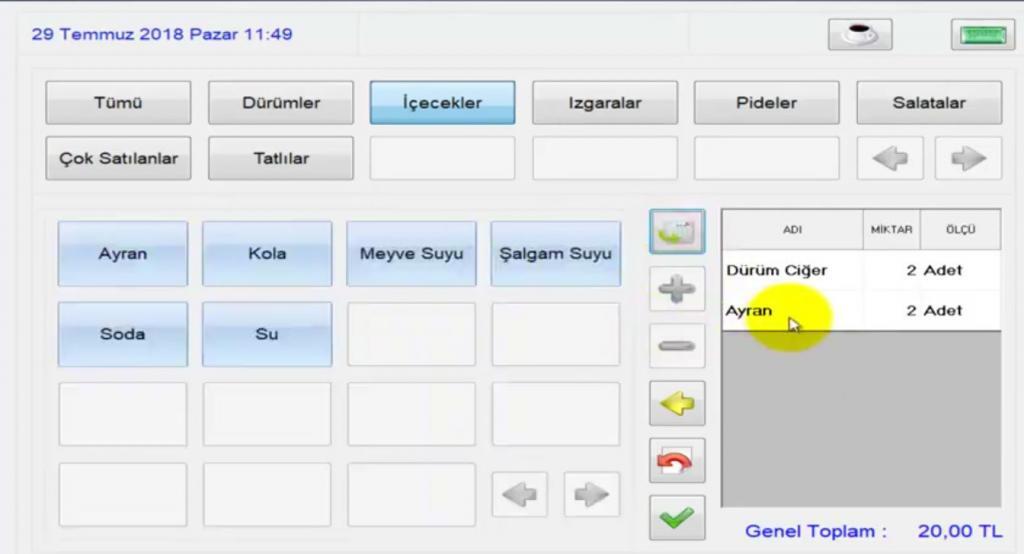Increase quantity with the plus button
This screenshot has width=1024, height=554.
point(677,288)
